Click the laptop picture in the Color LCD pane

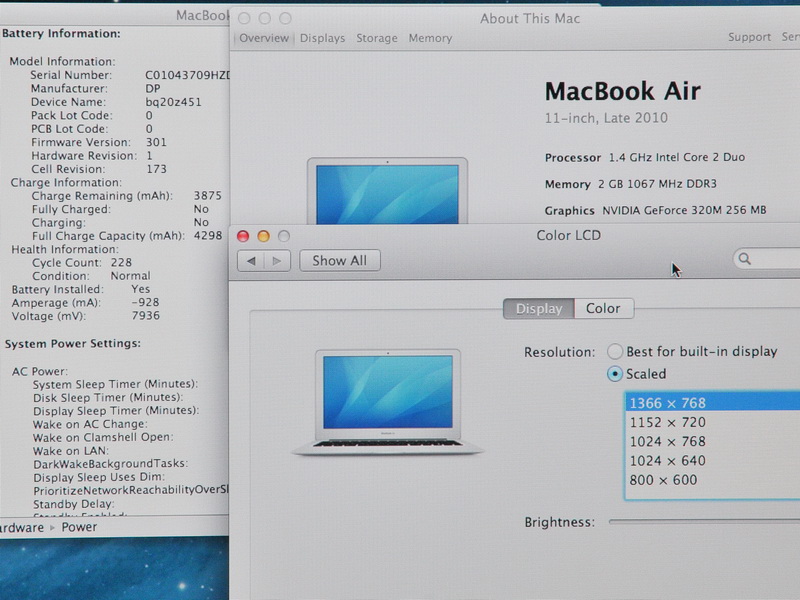pyautogui.click(x=388, y=402)
